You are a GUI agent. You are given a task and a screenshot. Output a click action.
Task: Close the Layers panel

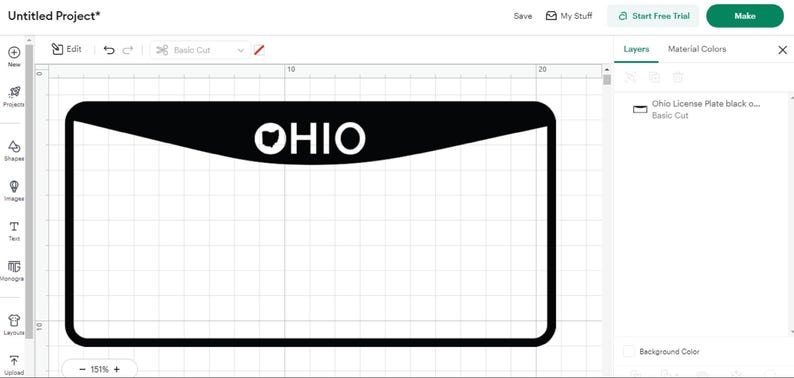(x=782, y=50)
